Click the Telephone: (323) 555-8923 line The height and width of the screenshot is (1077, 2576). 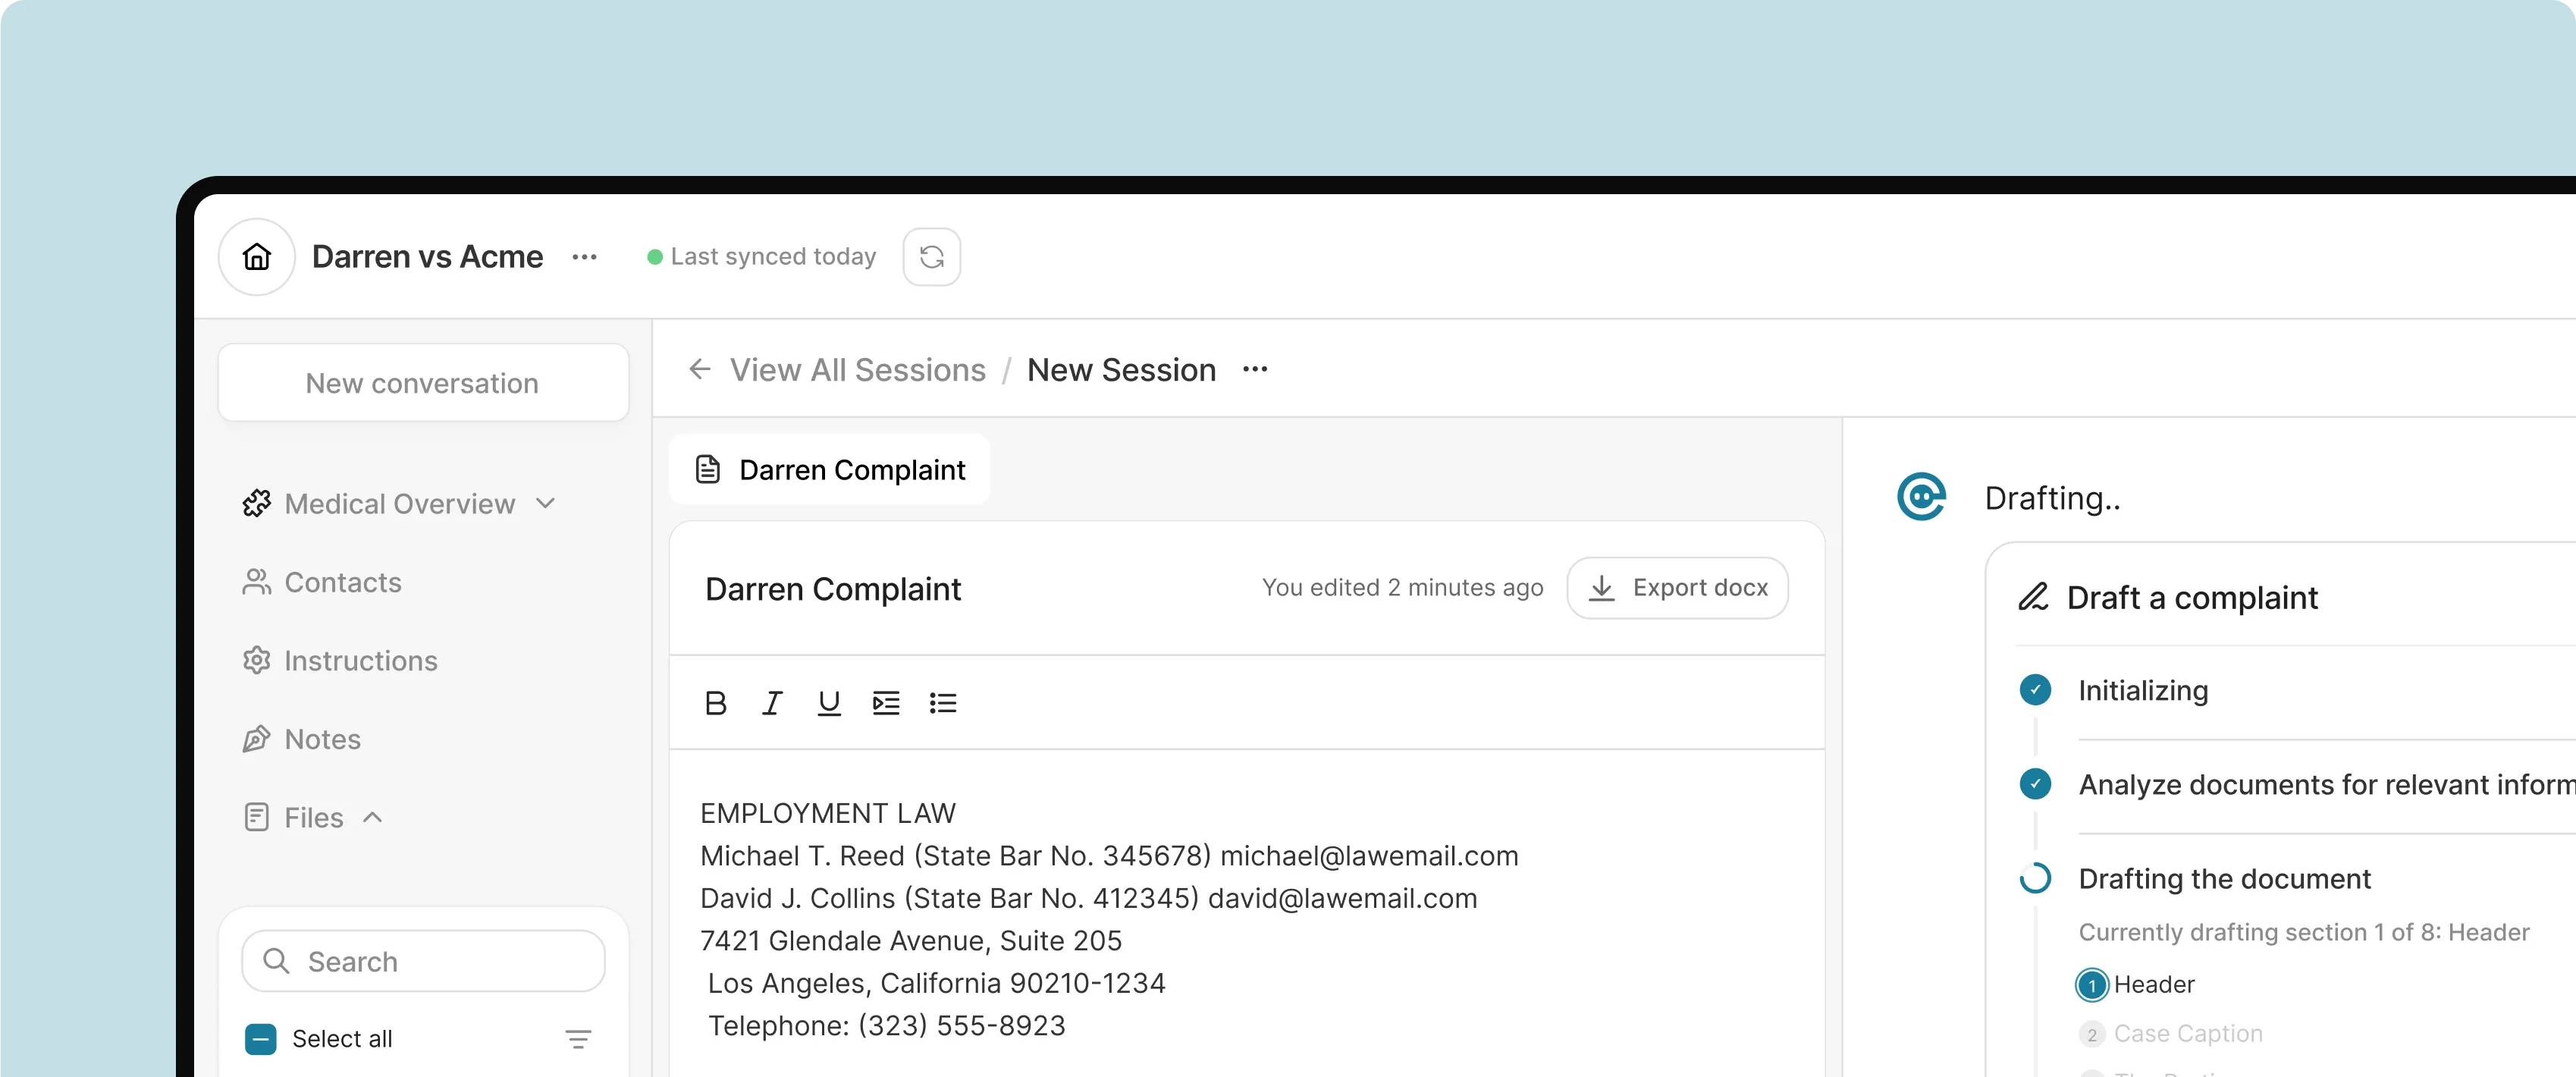point(887,1026)
